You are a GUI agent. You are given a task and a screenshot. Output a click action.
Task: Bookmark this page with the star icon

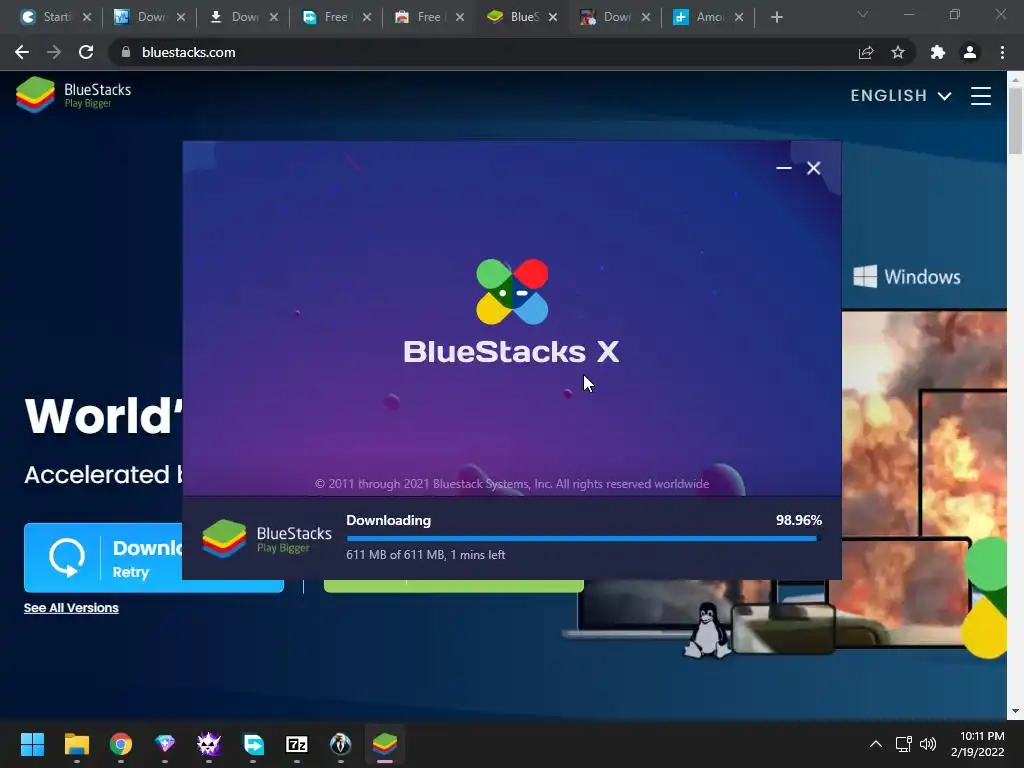[x=898, y=52]
